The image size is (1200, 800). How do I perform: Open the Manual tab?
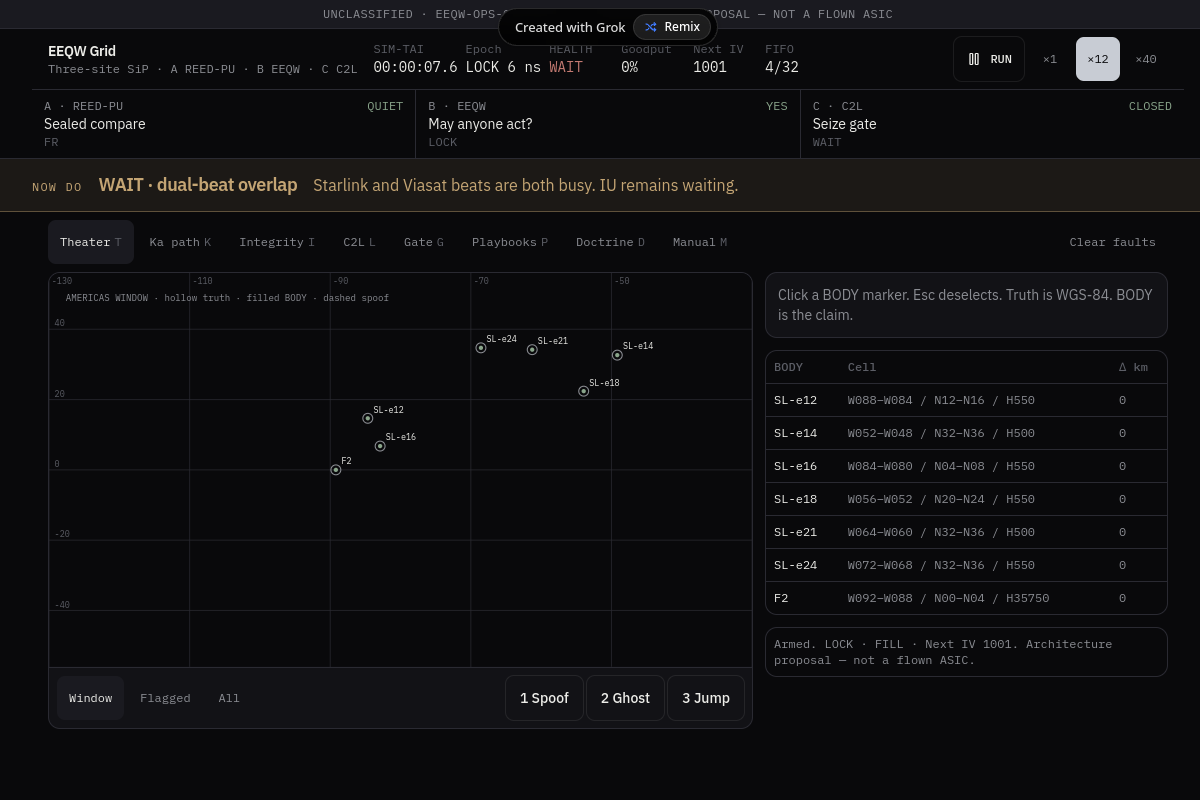click(700, 242)
